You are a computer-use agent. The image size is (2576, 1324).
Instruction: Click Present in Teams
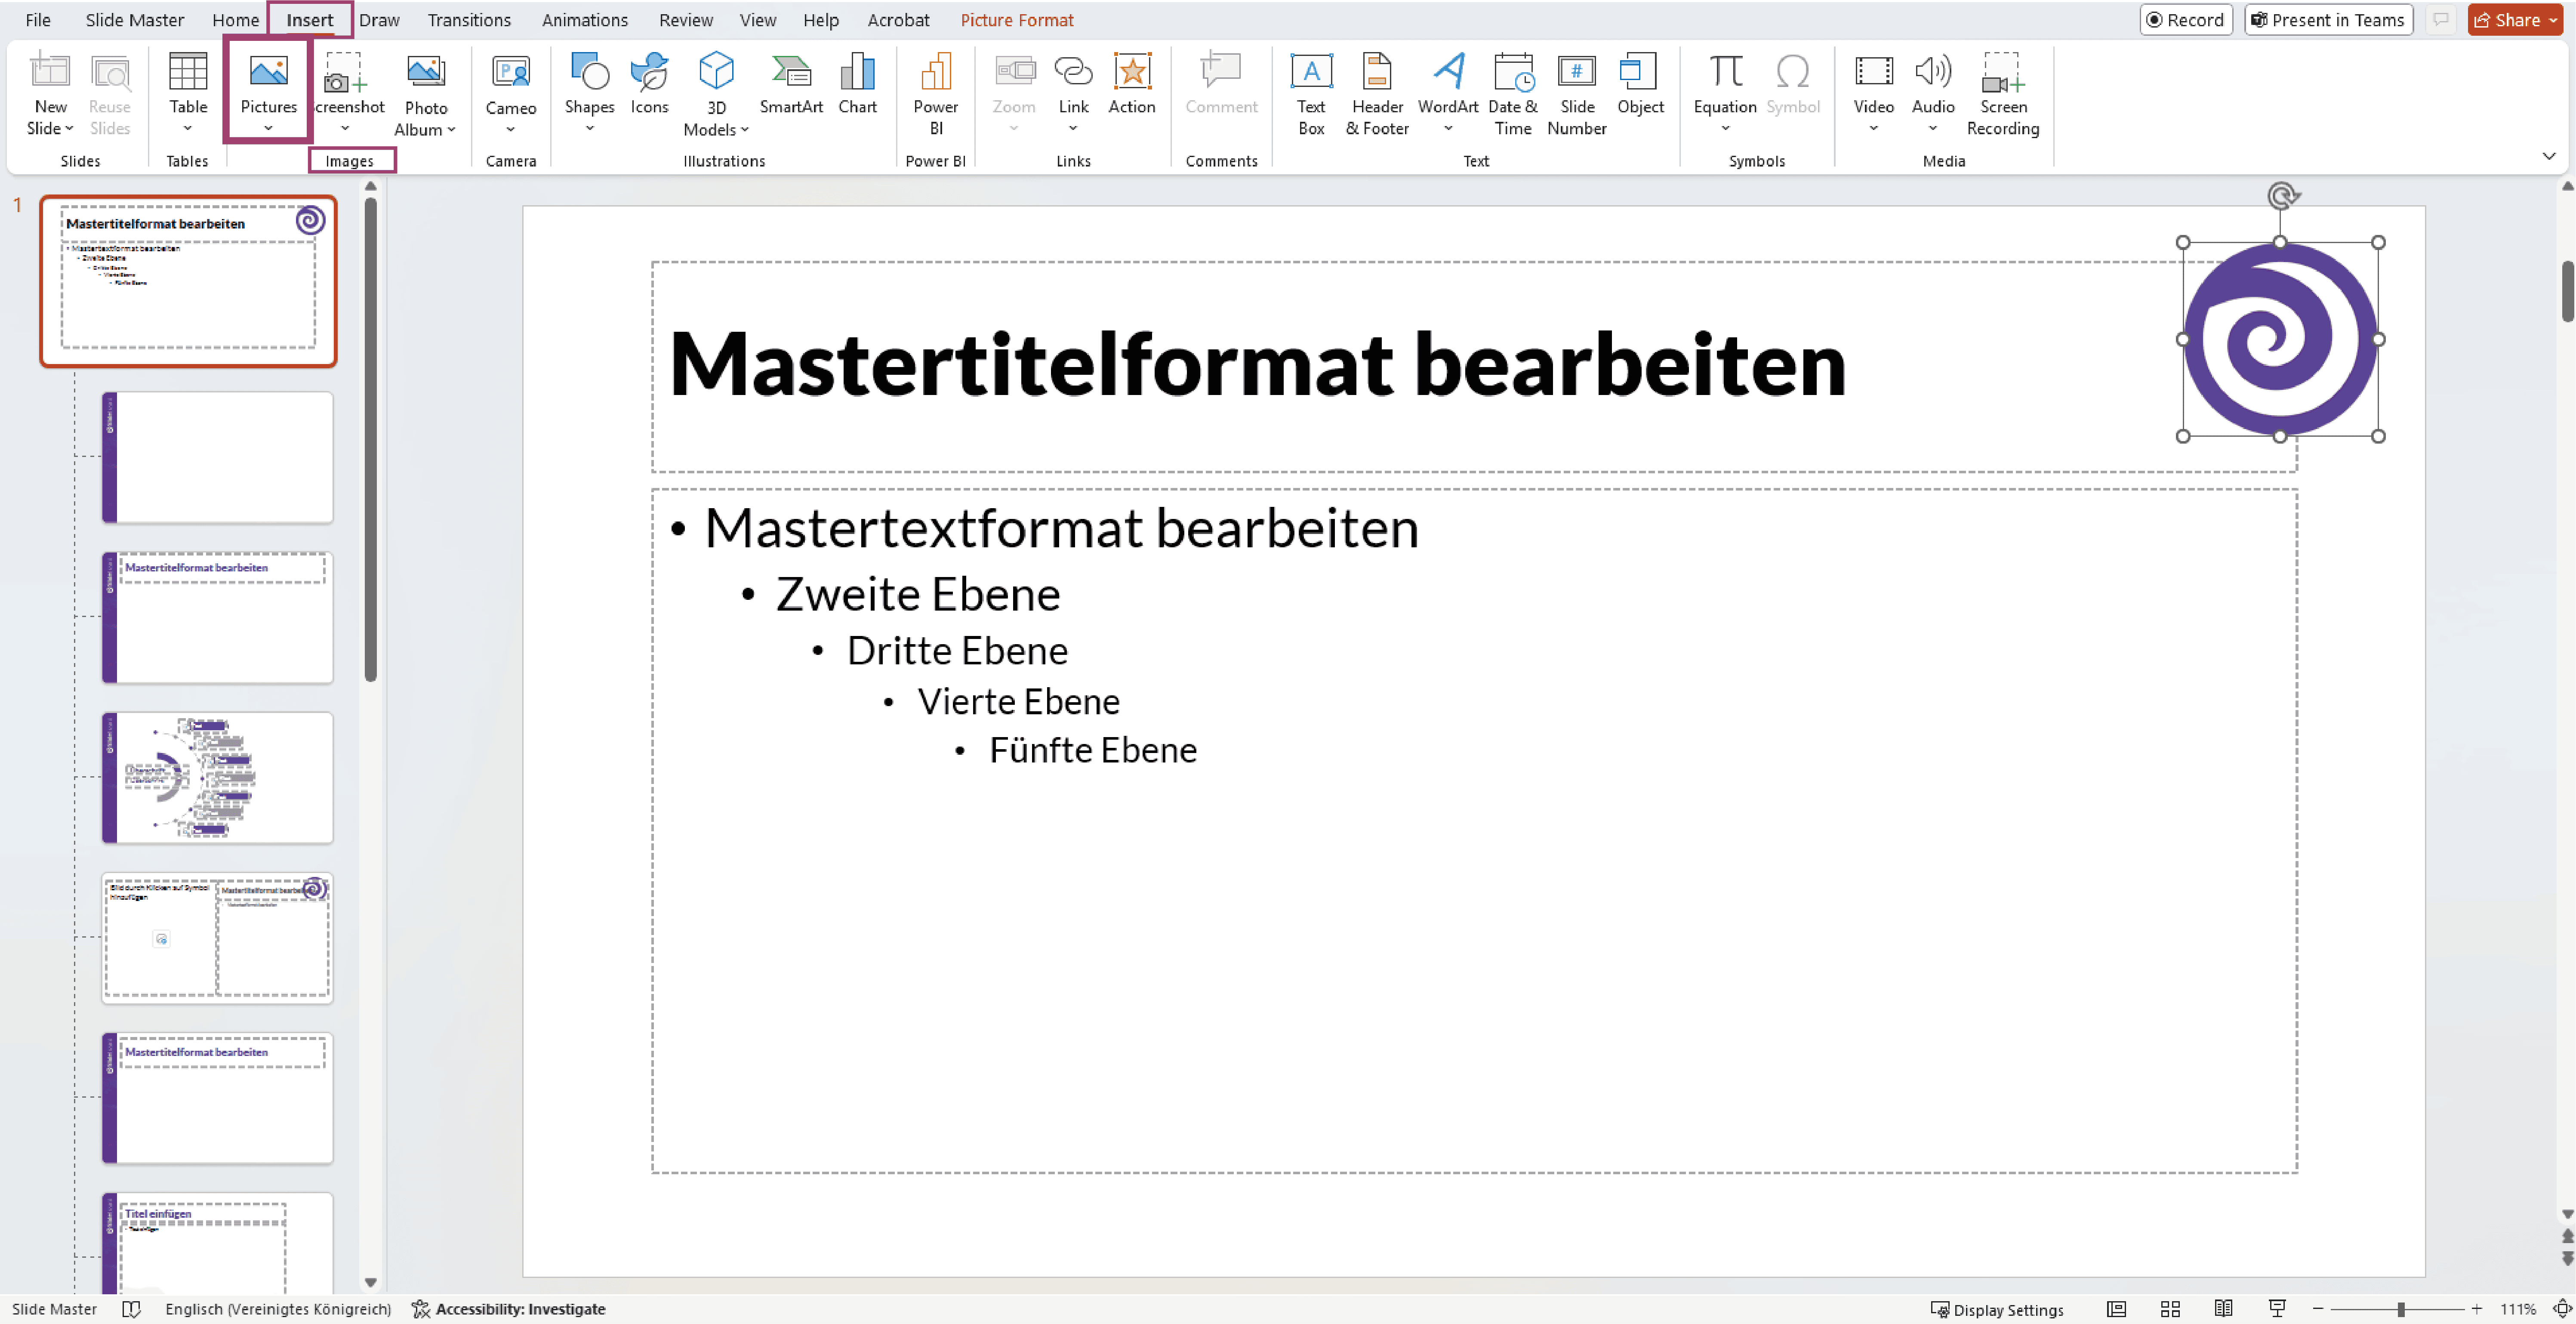(2328, 20)
